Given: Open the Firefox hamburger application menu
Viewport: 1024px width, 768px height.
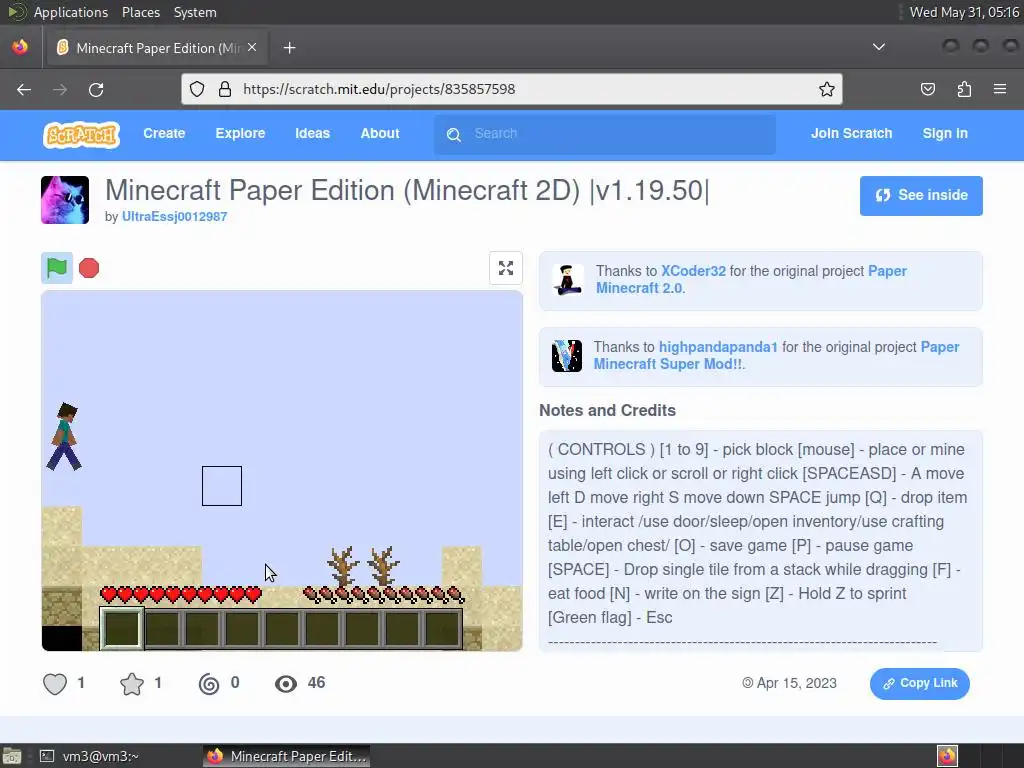Looking at the screenshot, I should [x=1000, y=89].
